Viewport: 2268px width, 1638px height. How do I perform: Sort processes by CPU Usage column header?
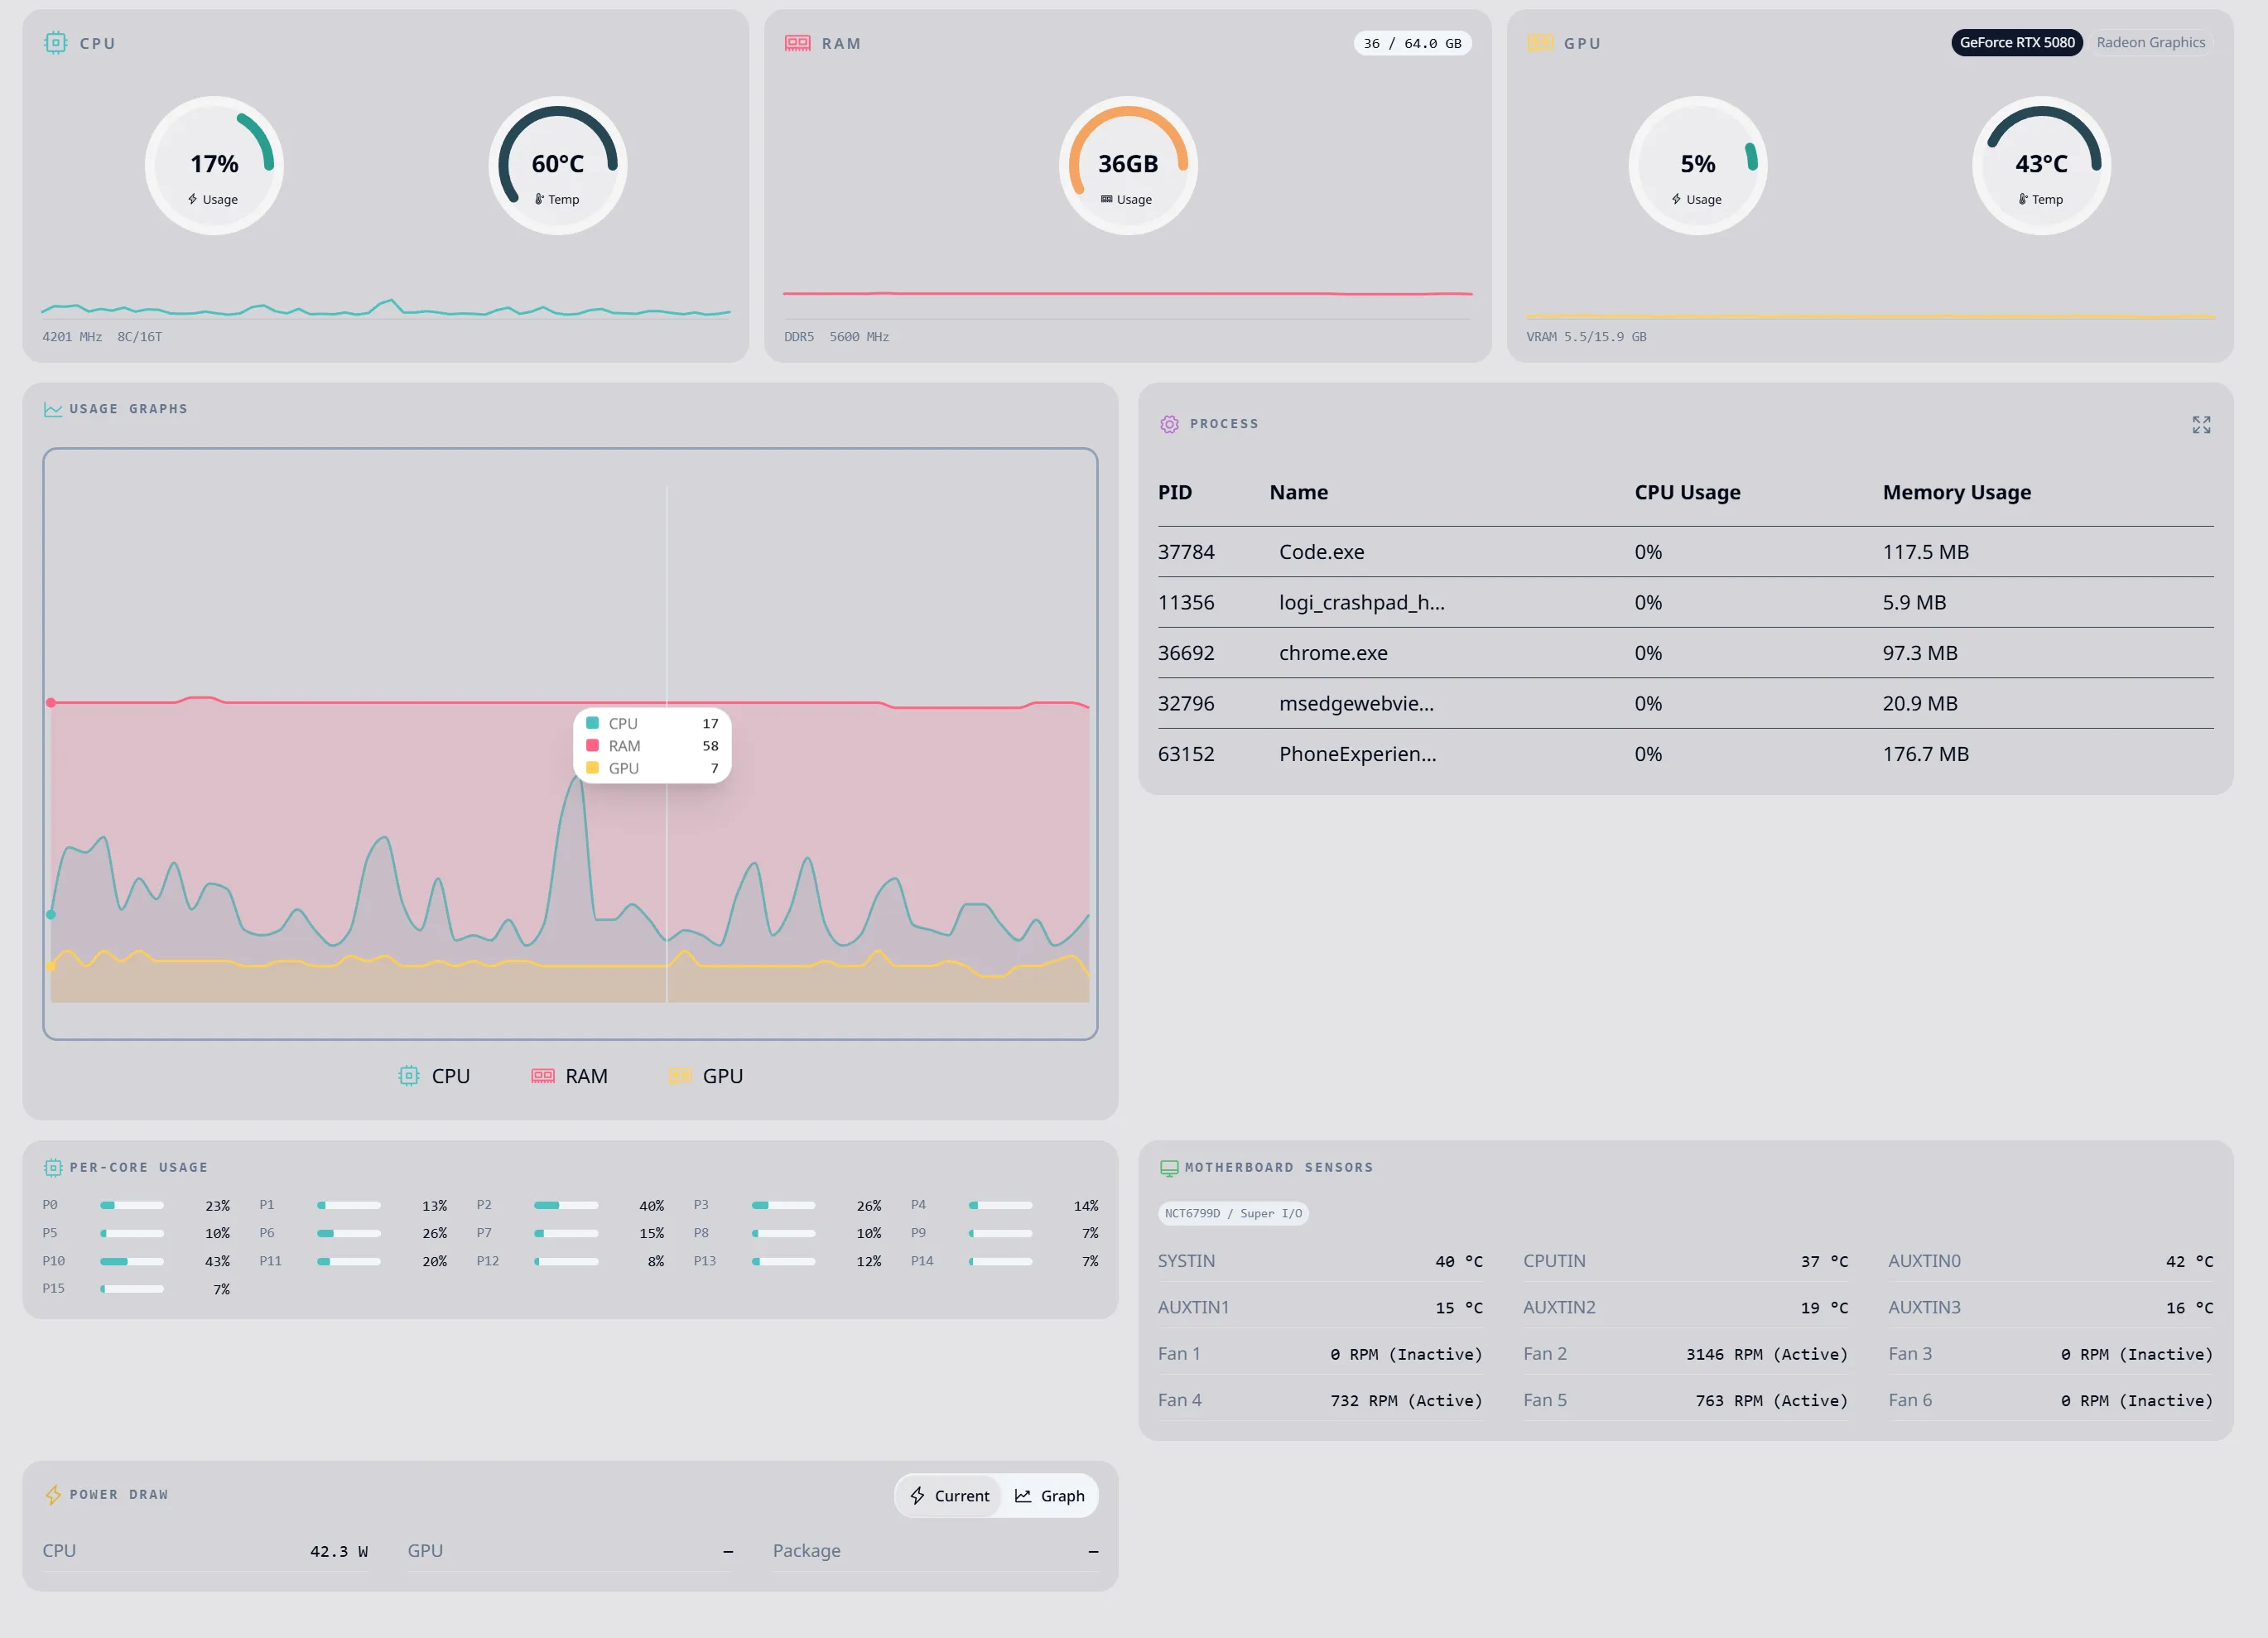tap(1687, 492)
